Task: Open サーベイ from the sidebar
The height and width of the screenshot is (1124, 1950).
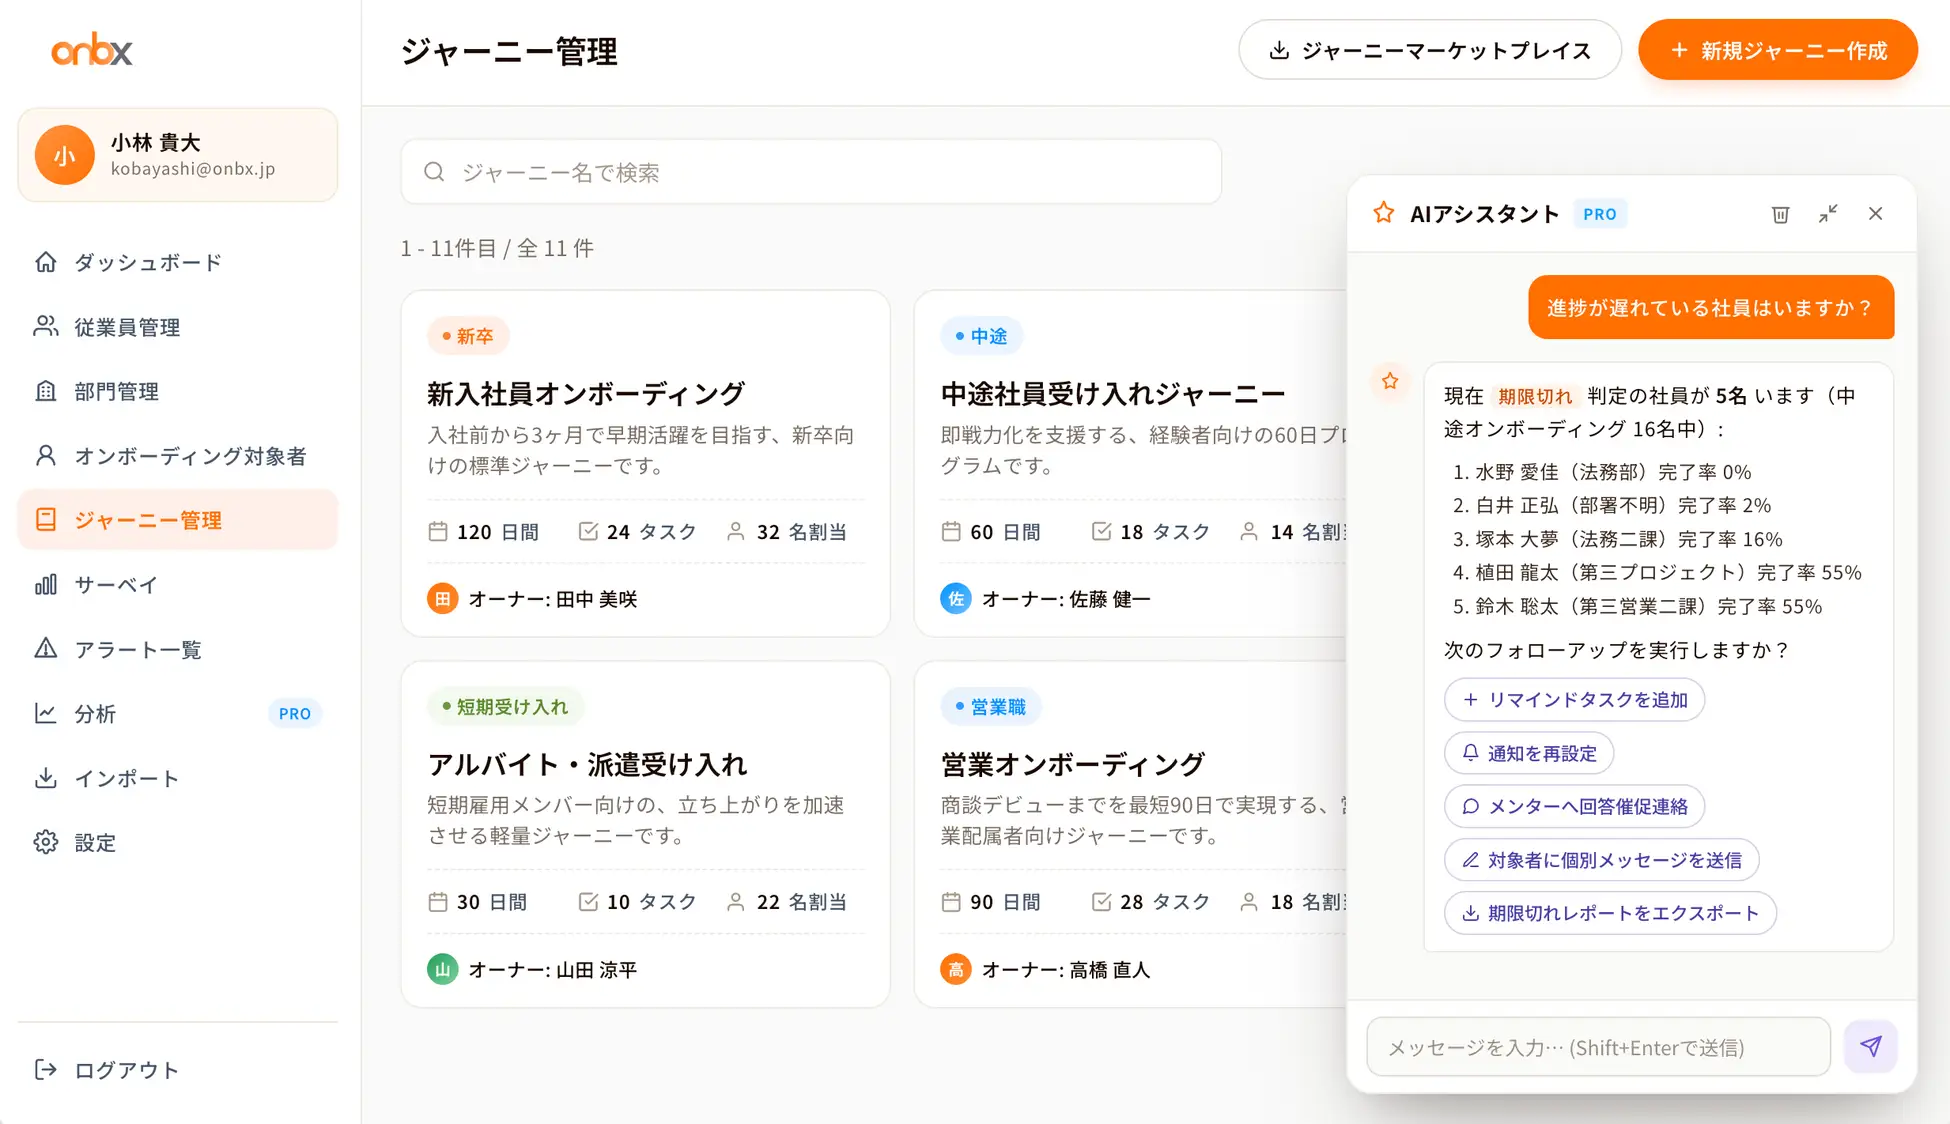Action: 177,585
